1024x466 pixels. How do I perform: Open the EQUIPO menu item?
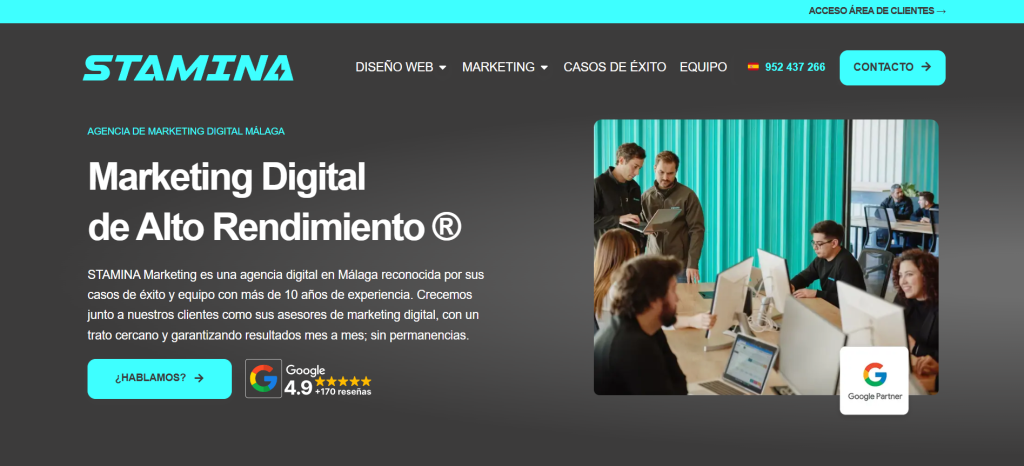point(703,67)
